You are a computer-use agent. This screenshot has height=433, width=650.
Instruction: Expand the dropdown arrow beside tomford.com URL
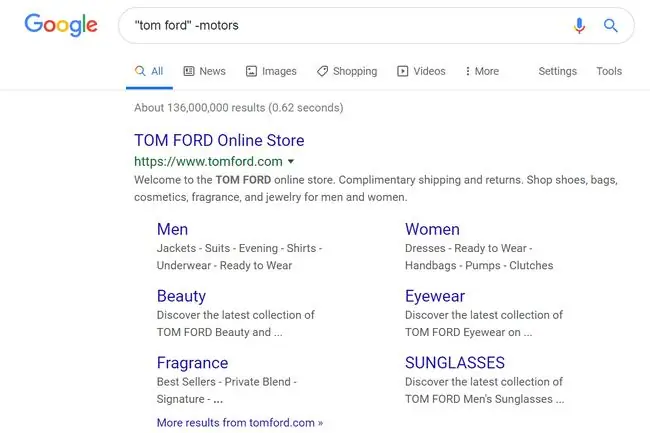click(x=291, y=161)
